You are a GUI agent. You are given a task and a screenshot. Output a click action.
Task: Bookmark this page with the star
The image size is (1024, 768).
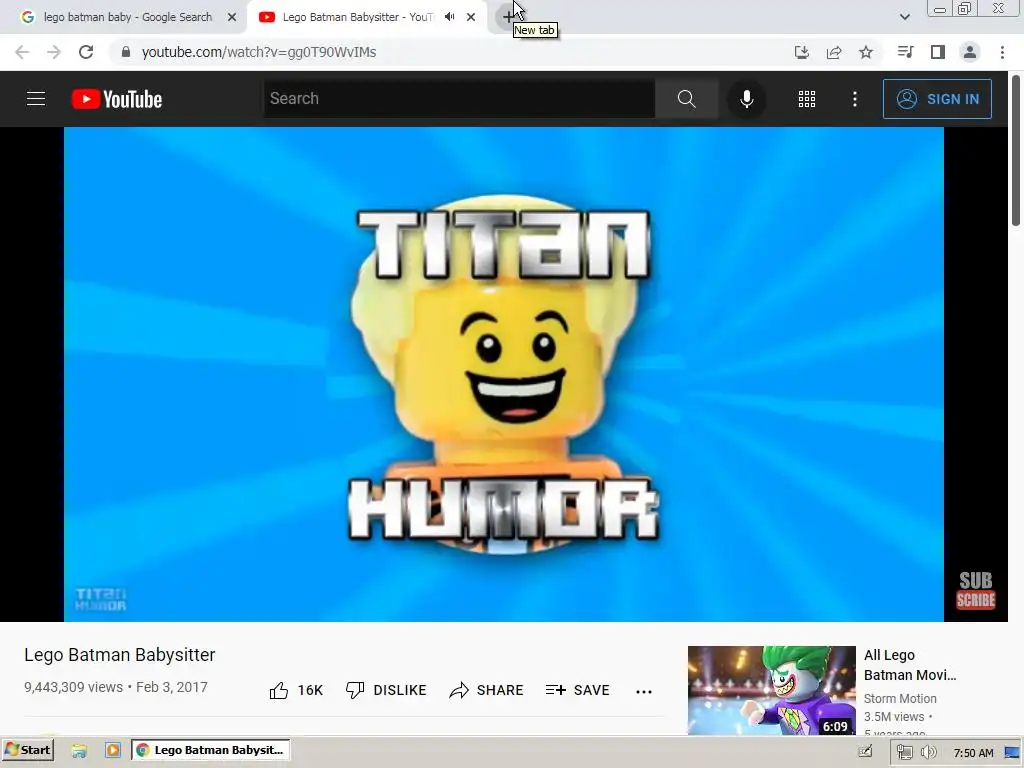tap(866, 52)
